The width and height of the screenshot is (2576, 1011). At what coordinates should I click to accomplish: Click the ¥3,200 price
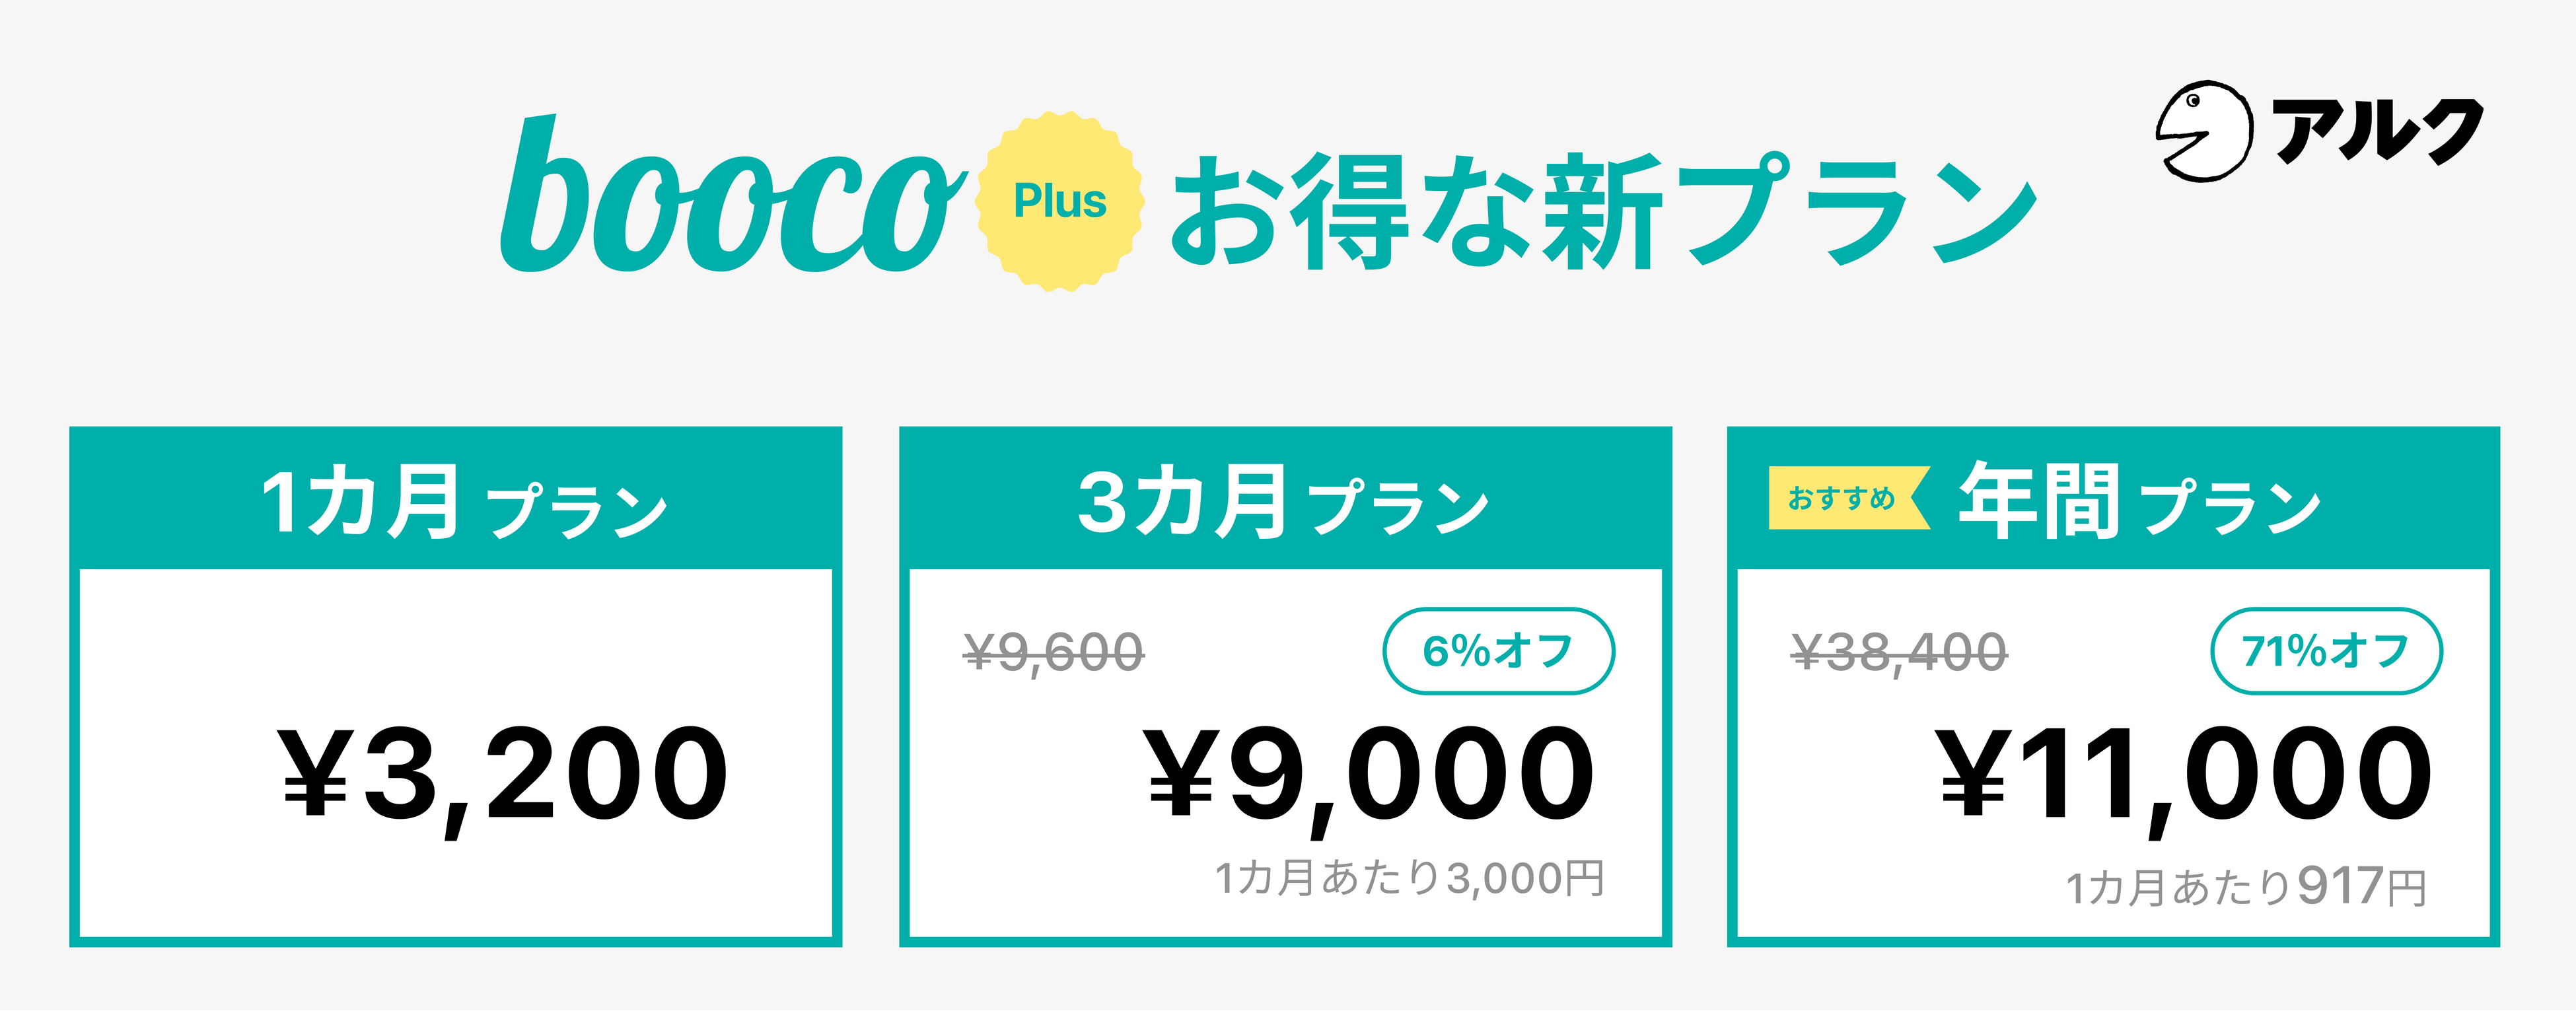point(503,775)
